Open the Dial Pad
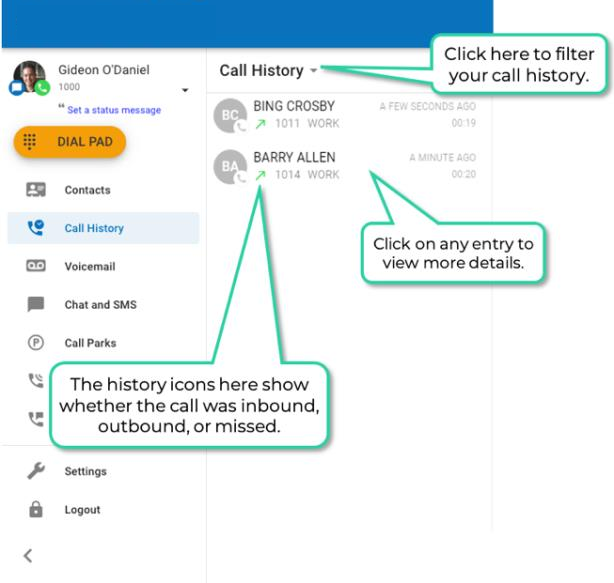Image resolution: width=614 pixels, height=583 pixels. point(70,142)
